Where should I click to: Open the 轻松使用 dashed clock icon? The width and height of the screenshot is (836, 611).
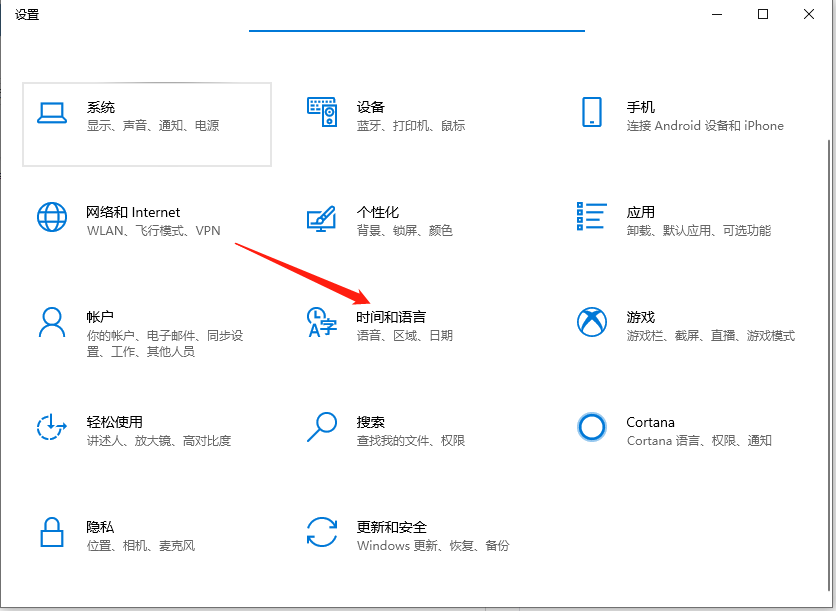(51, 427)
